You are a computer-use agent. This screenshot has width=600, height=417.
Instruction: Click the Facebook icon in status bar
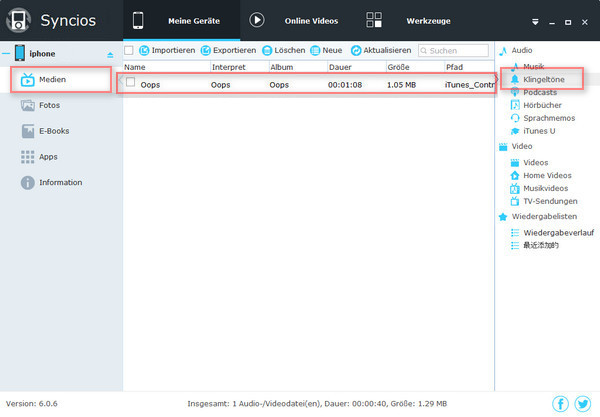coord(560,404)
